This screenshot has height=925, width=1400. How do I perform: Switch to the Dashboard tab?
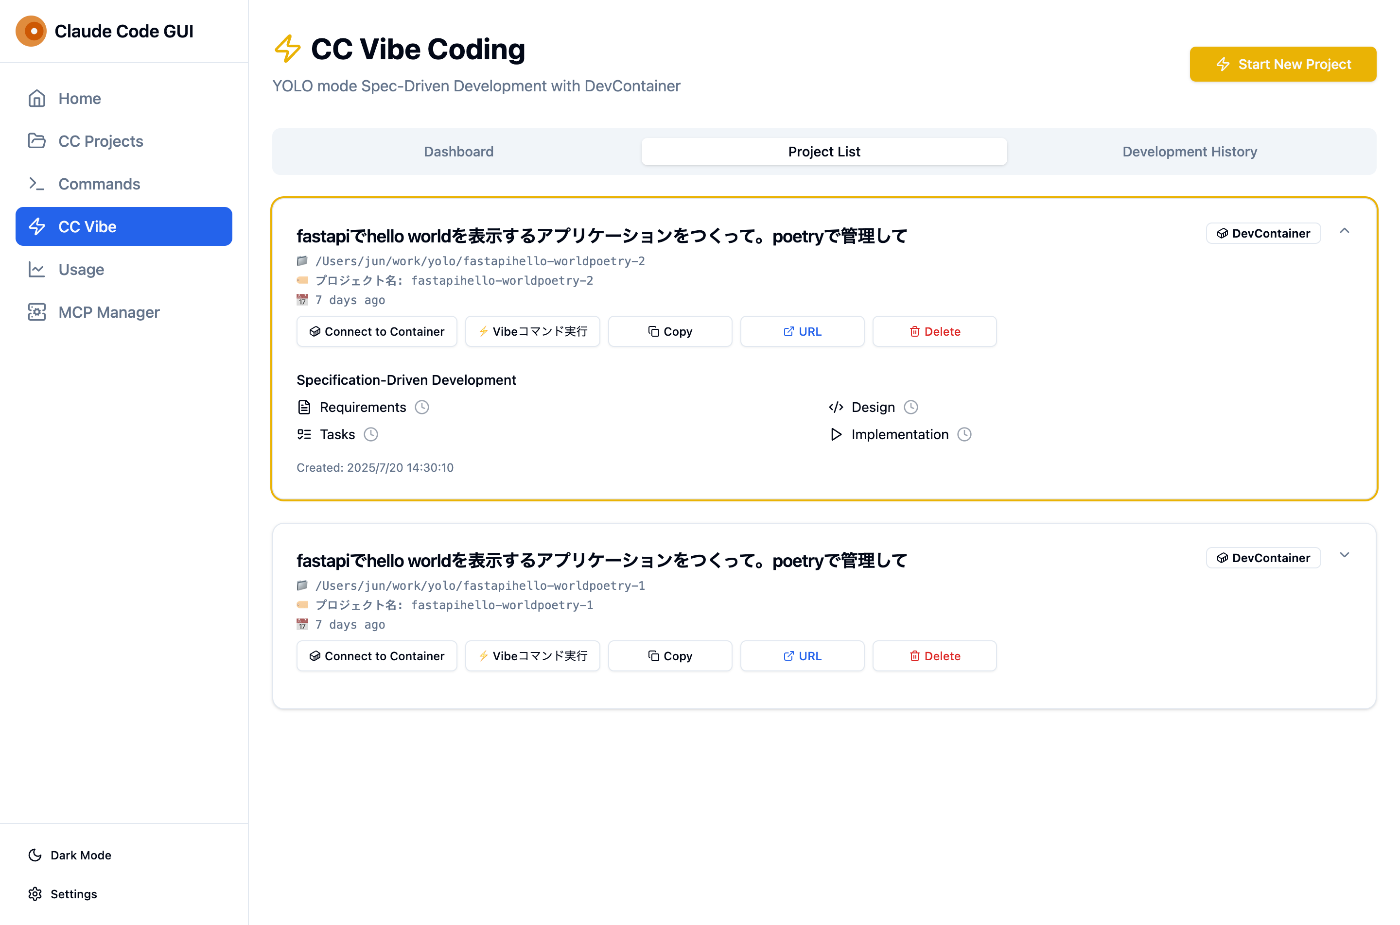(x=458, y=152)
